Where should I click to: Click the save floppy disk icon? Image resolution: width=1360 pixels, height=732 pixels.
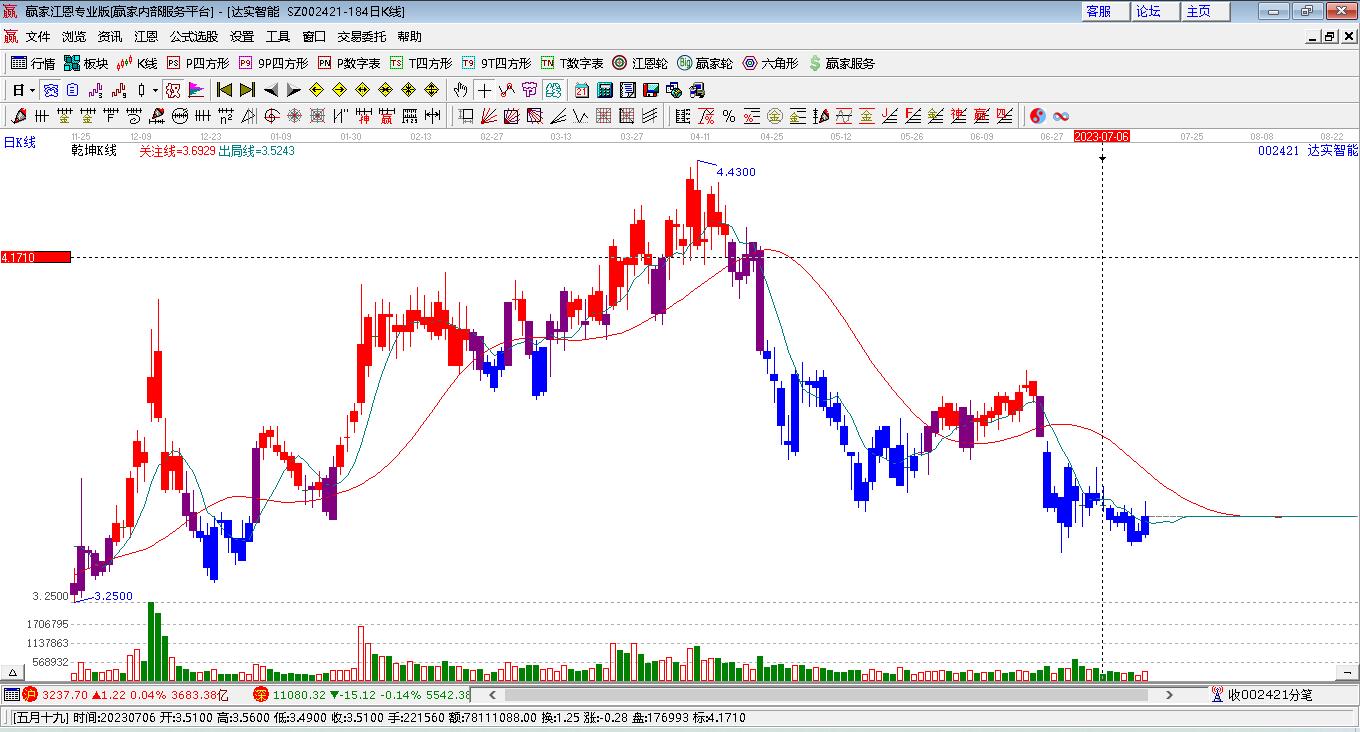point(650,90)
